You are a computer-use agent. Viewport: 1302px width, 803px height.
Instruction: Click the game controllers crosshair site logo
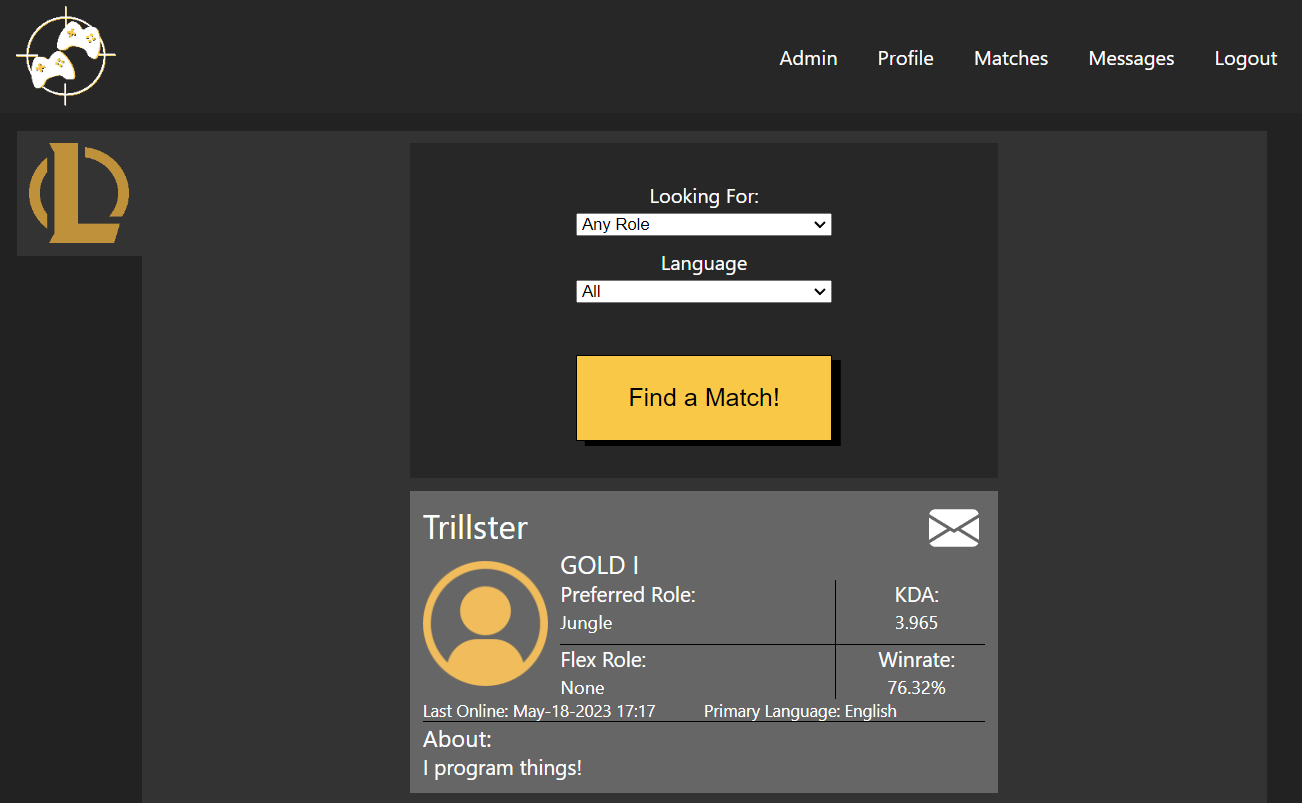66,56
